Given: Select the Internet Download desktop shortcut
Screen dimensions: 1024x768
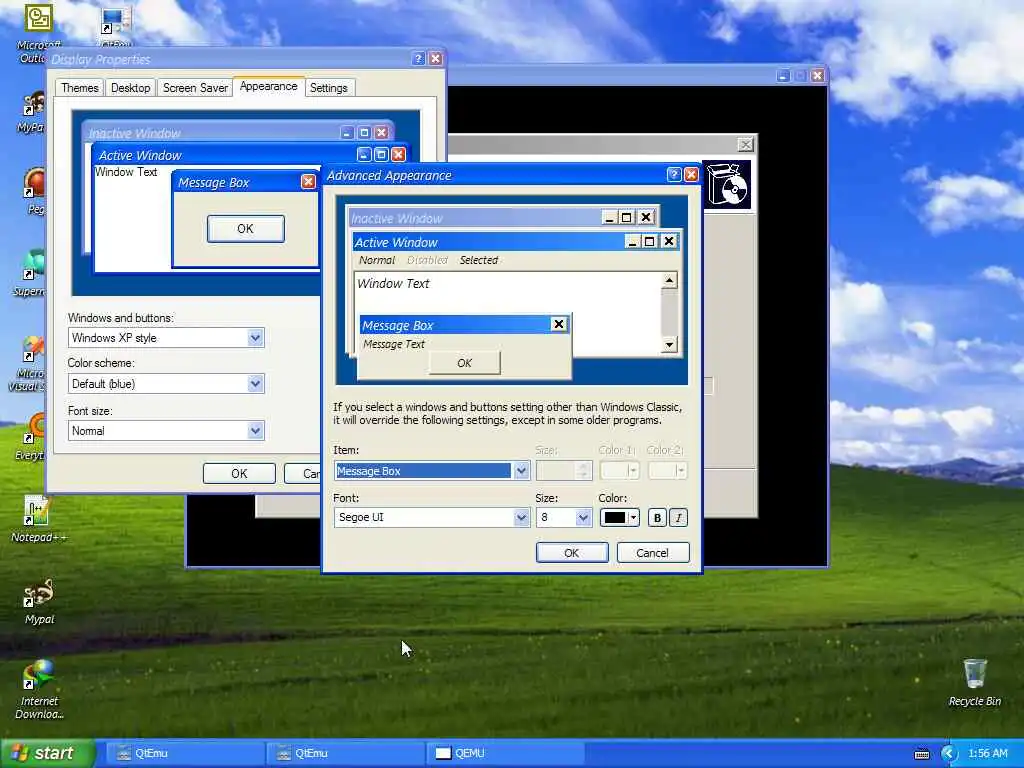Looking at the screenshot, I should [39, 689].
